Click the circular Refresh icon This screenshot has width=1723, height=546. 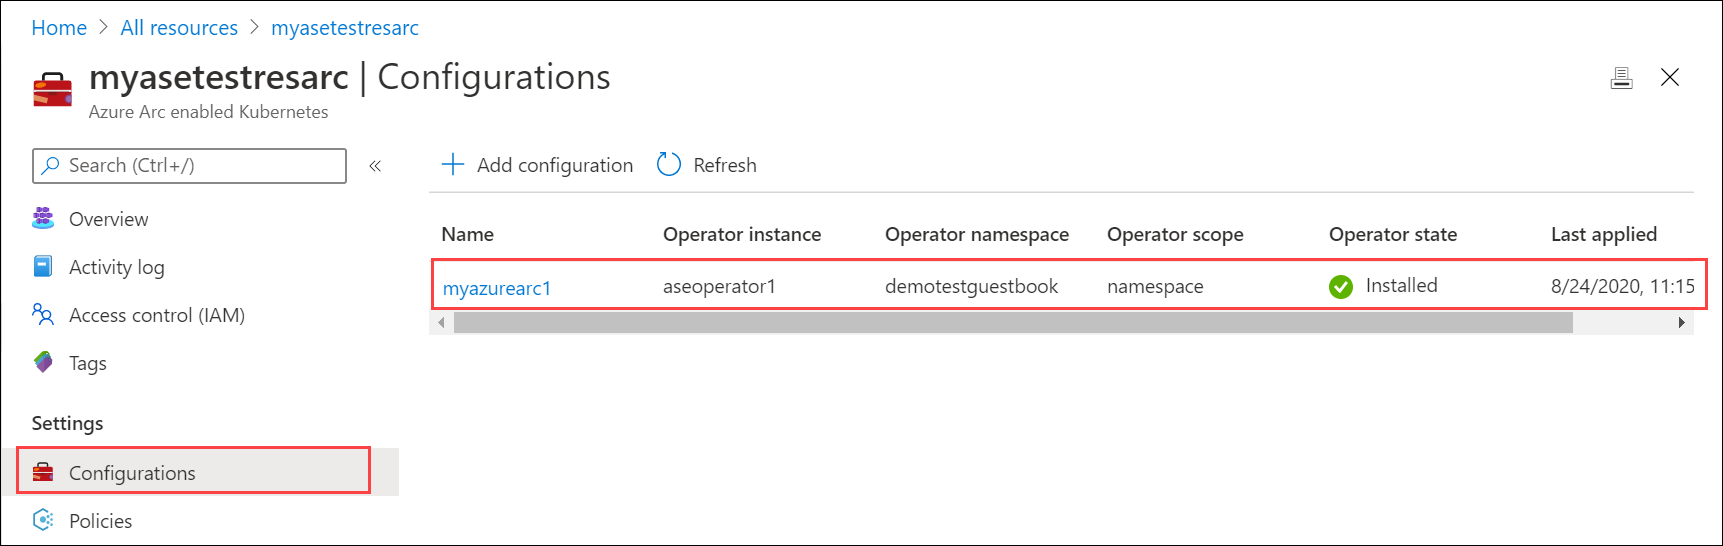(668, 164)
